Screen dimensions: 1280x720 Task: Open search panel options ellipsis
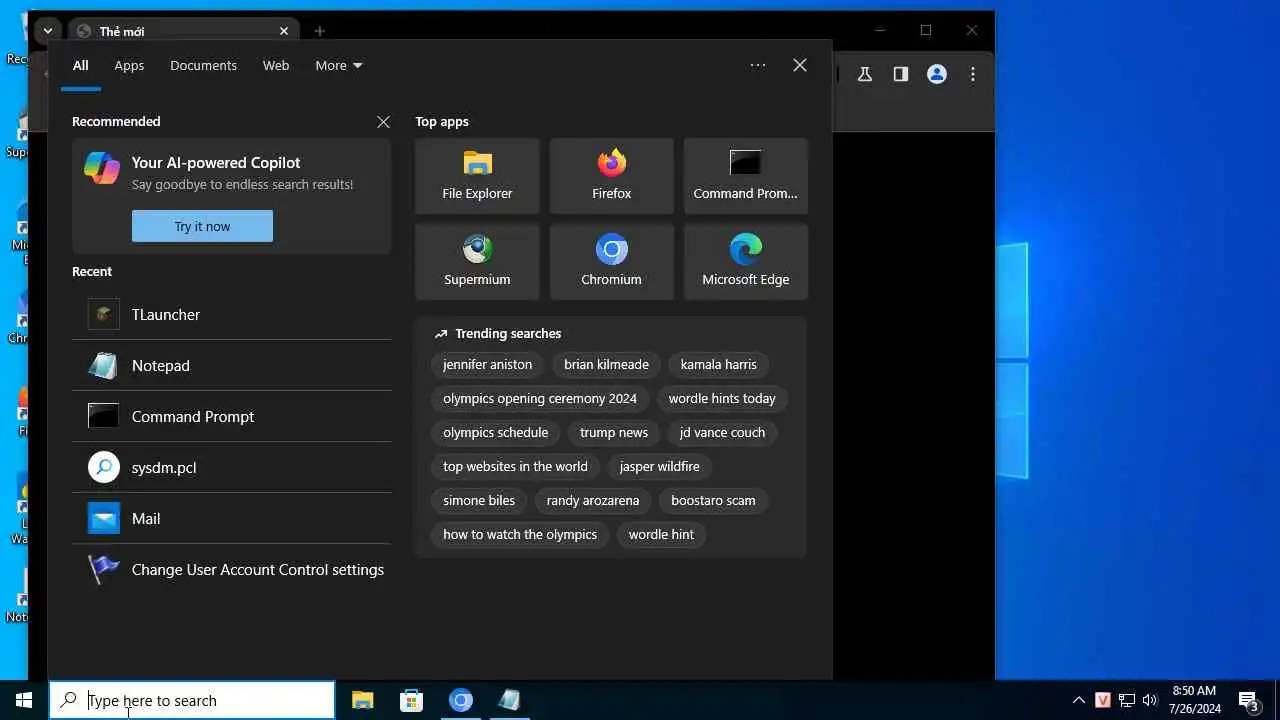click(758, 65)
